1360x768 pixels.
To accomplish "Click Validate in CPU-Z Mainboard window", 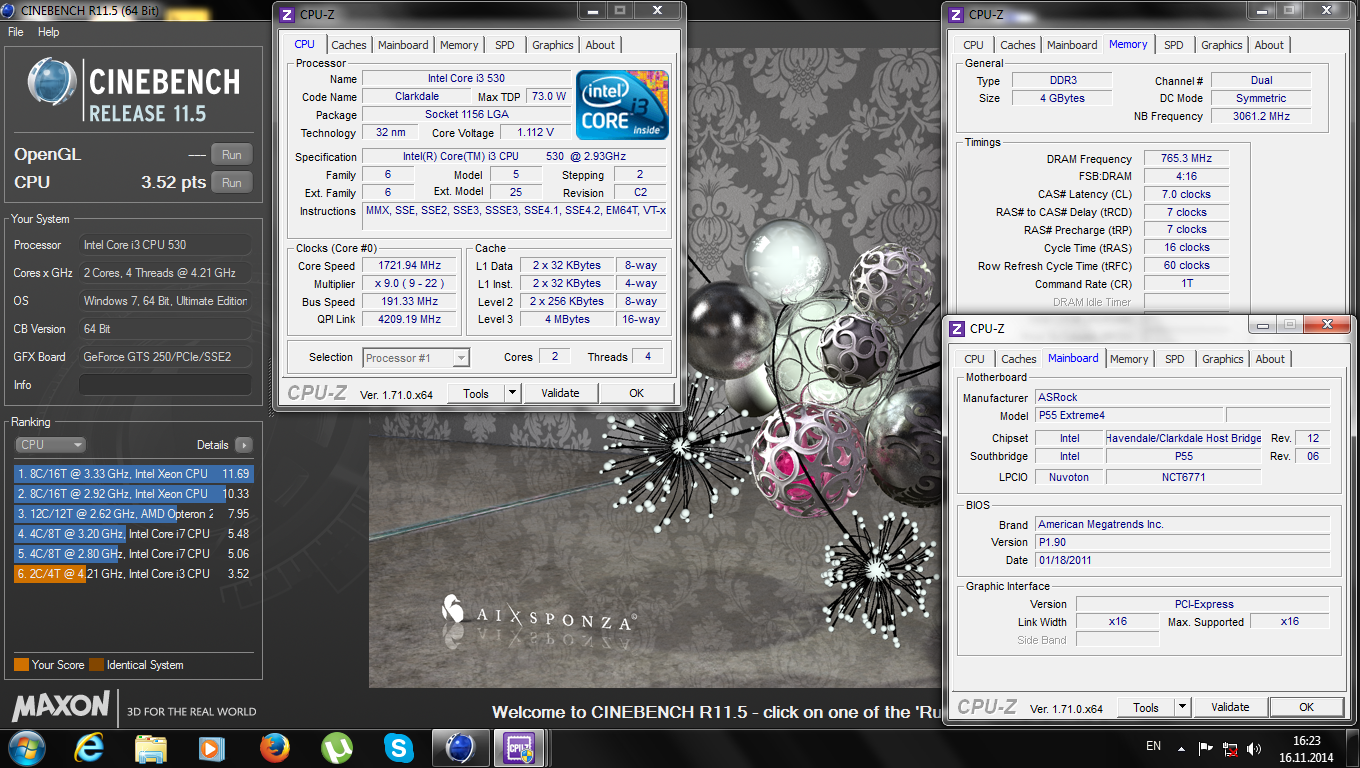I will tap(1230, 707).
